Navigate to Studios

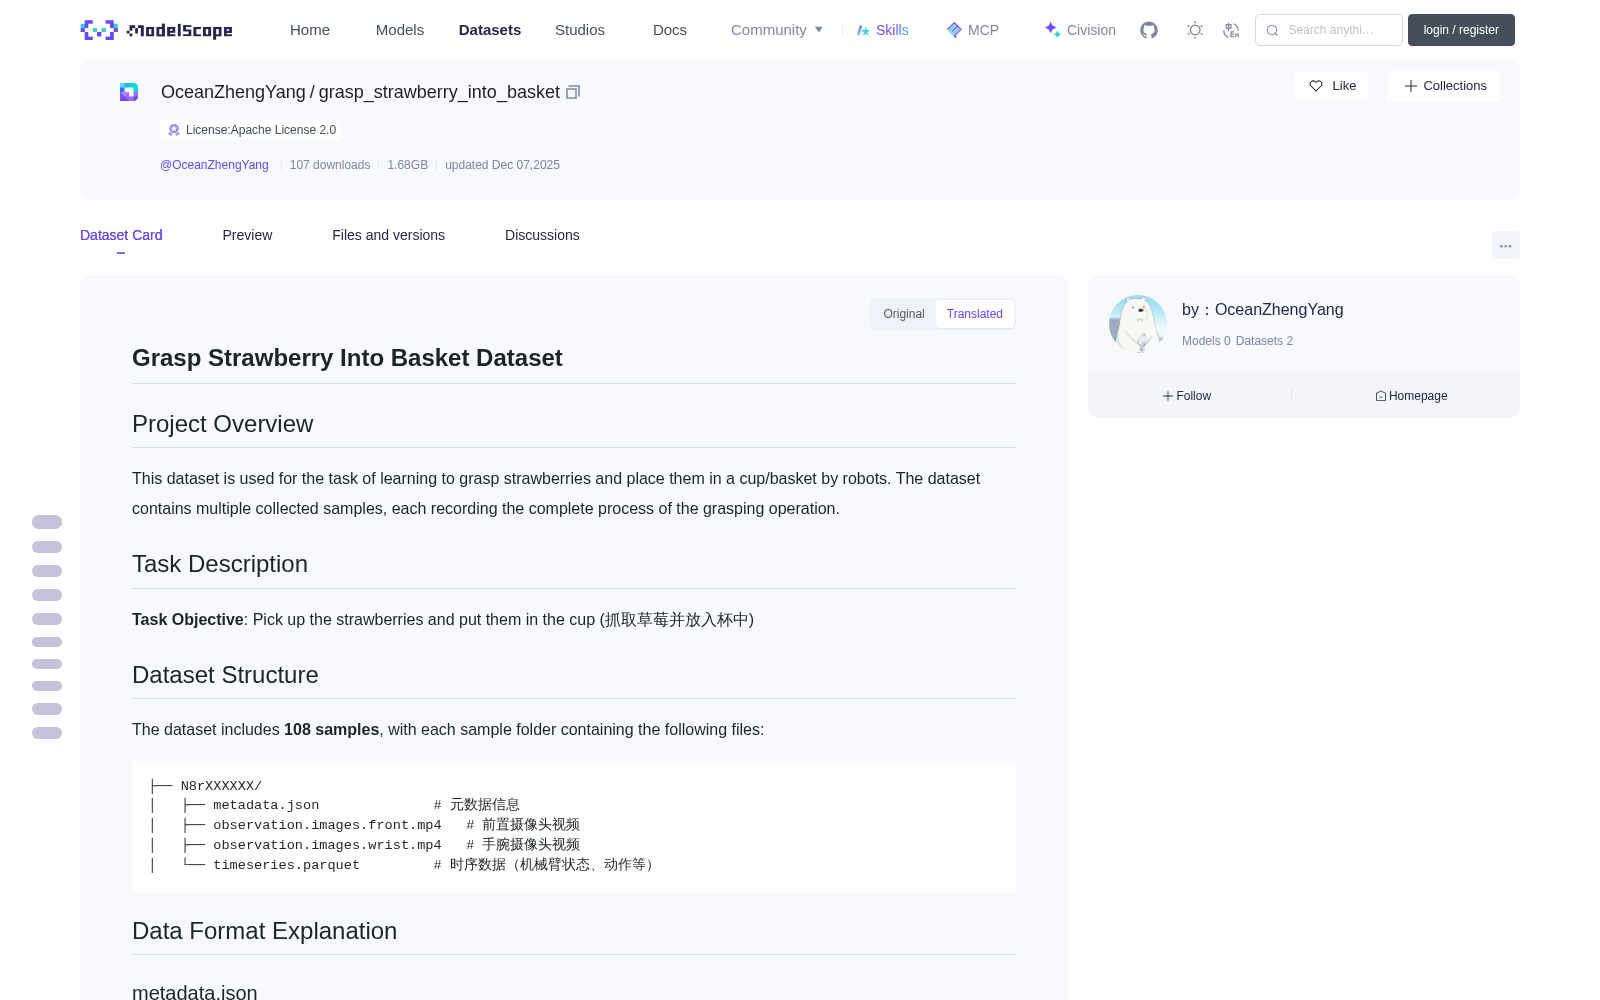point(580,30)
